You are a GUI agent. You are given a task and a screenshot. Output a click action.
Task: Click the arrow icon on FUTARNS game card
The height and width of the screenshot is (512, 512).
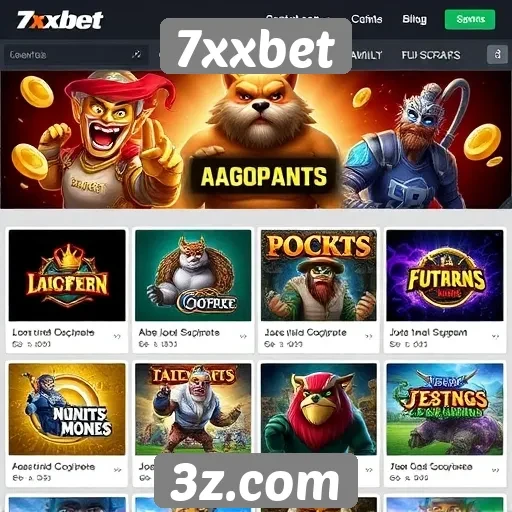[x=495, y=336]
